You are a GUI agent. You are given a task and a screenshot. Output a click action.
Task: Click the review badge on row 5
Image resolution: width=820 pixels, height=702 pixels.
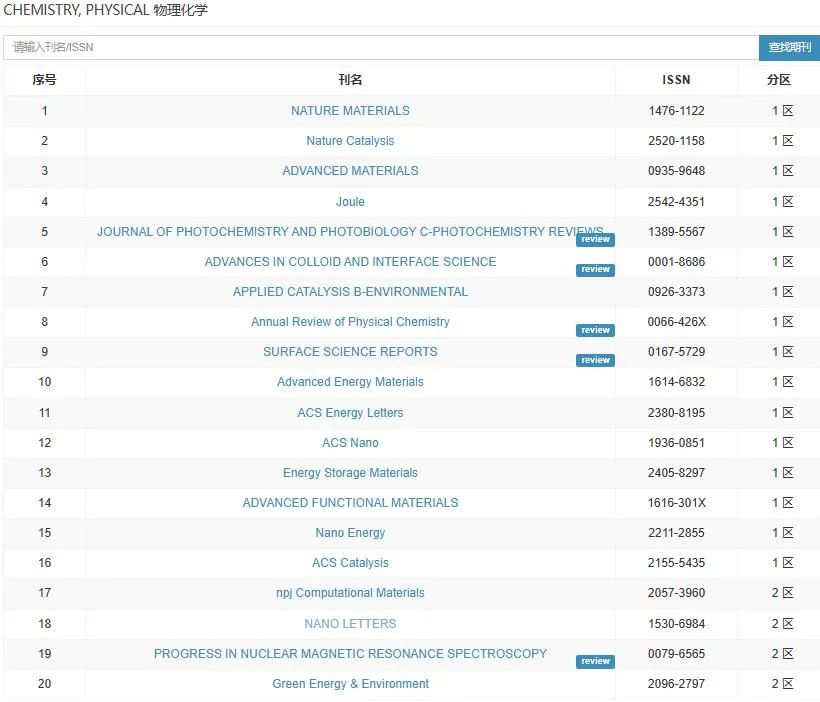click(595, 240)
